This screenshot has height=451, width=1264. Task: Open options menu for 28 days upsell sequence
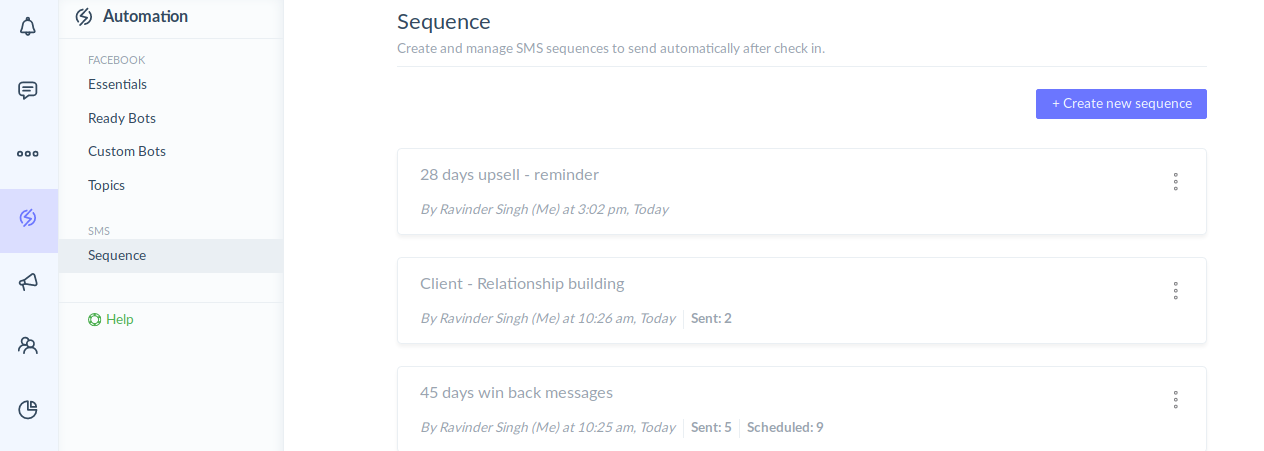[1175, 182]
